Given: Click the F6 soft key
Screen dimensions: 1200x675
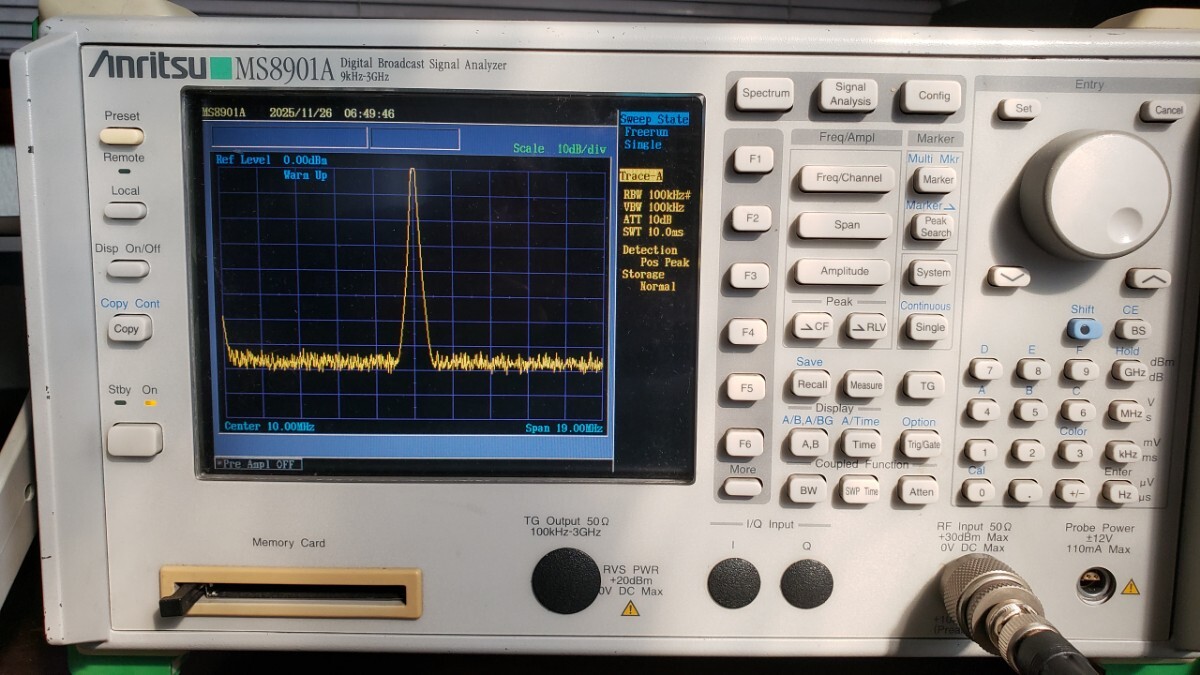Looking at the screenshot, I should (743, 442).
